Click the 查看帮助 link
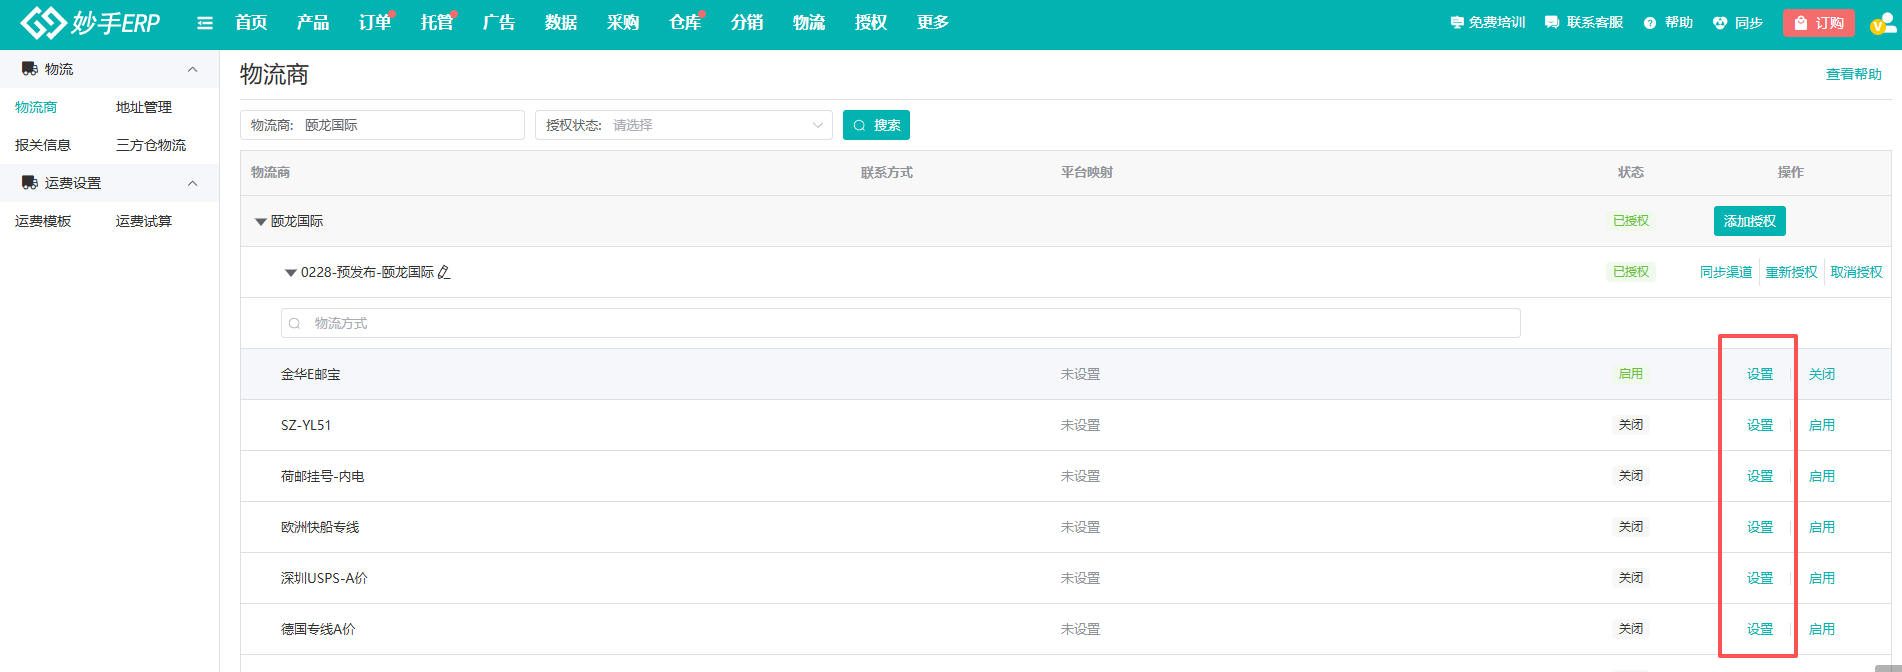This screenshot has height=672, width=1902. pos(1853,74)
